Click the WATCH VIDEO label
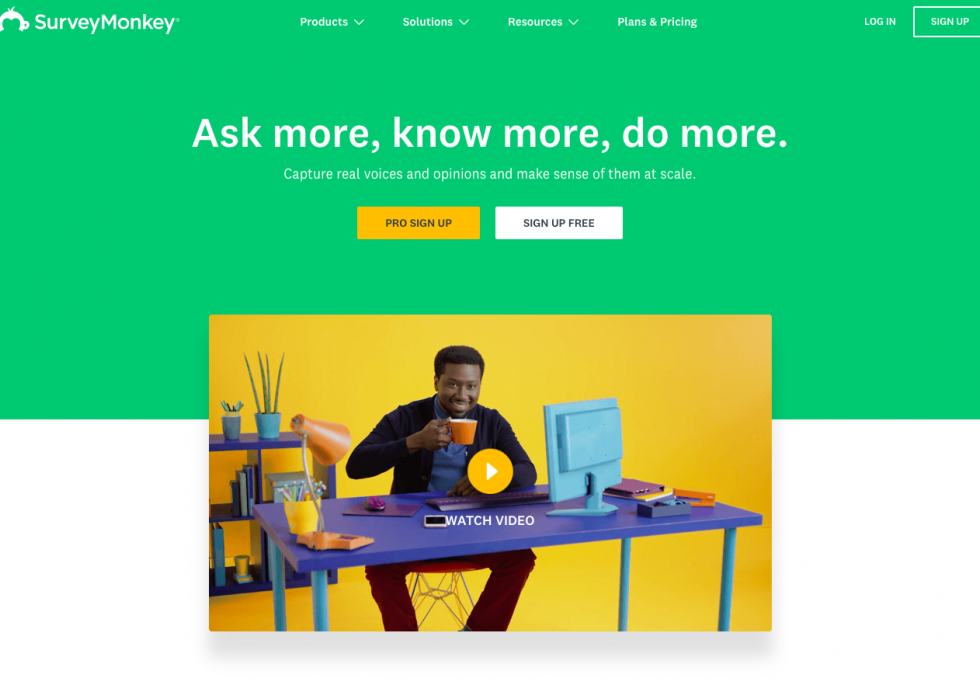The image size is (980, 699). 490,520
